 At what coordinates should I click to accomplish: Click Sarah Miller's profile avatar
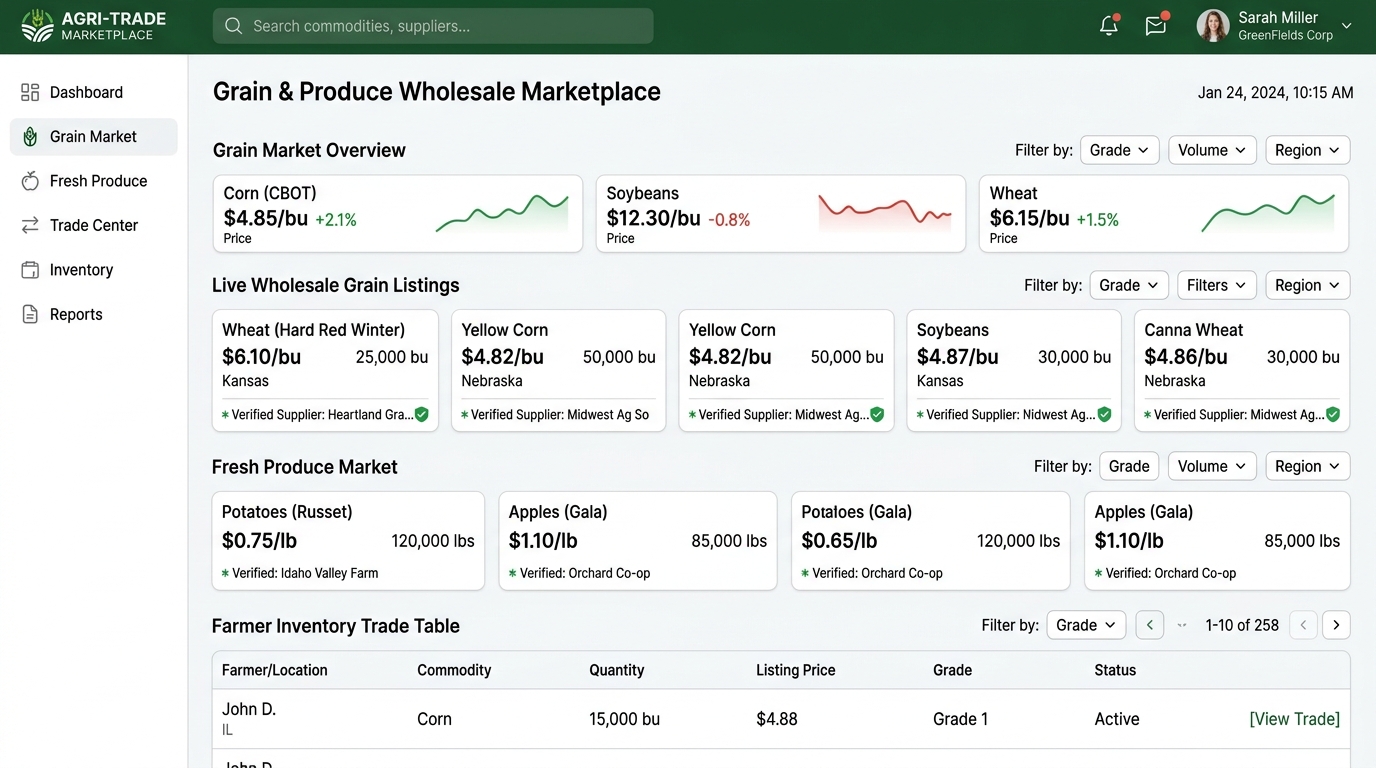1213,26
